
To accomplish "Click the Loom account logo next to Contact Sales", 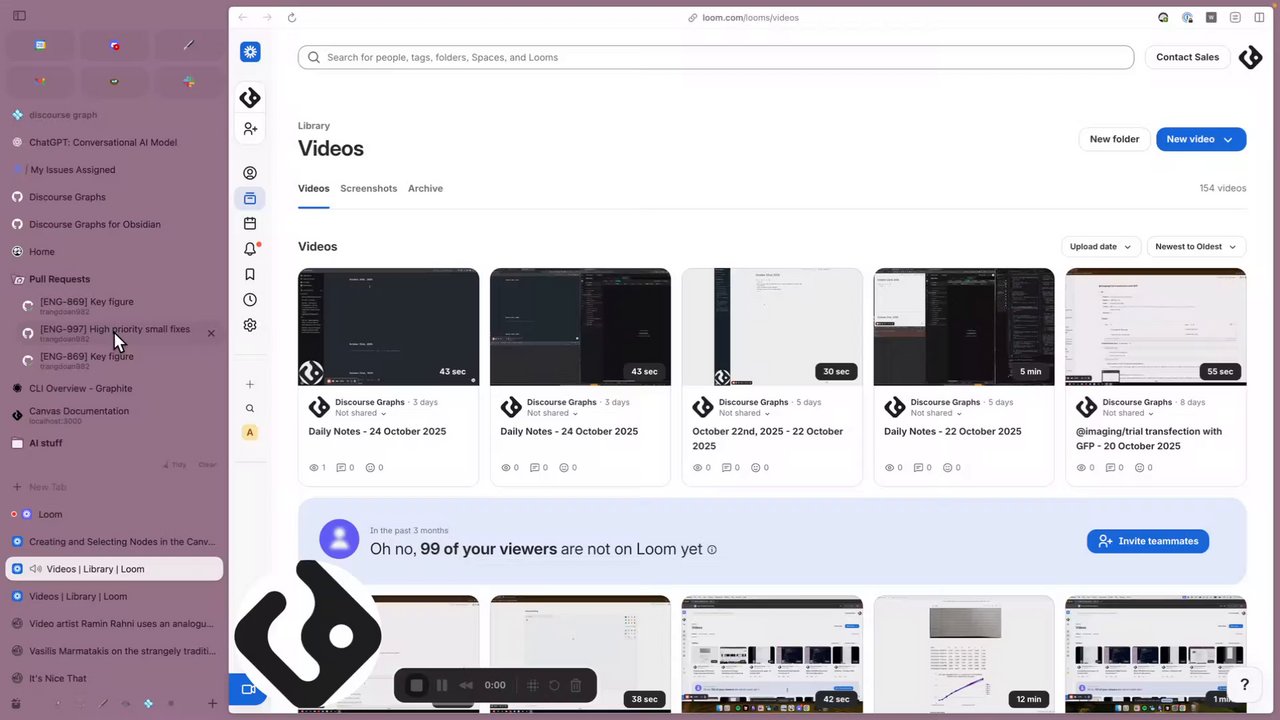I will tap(1250, 57).
